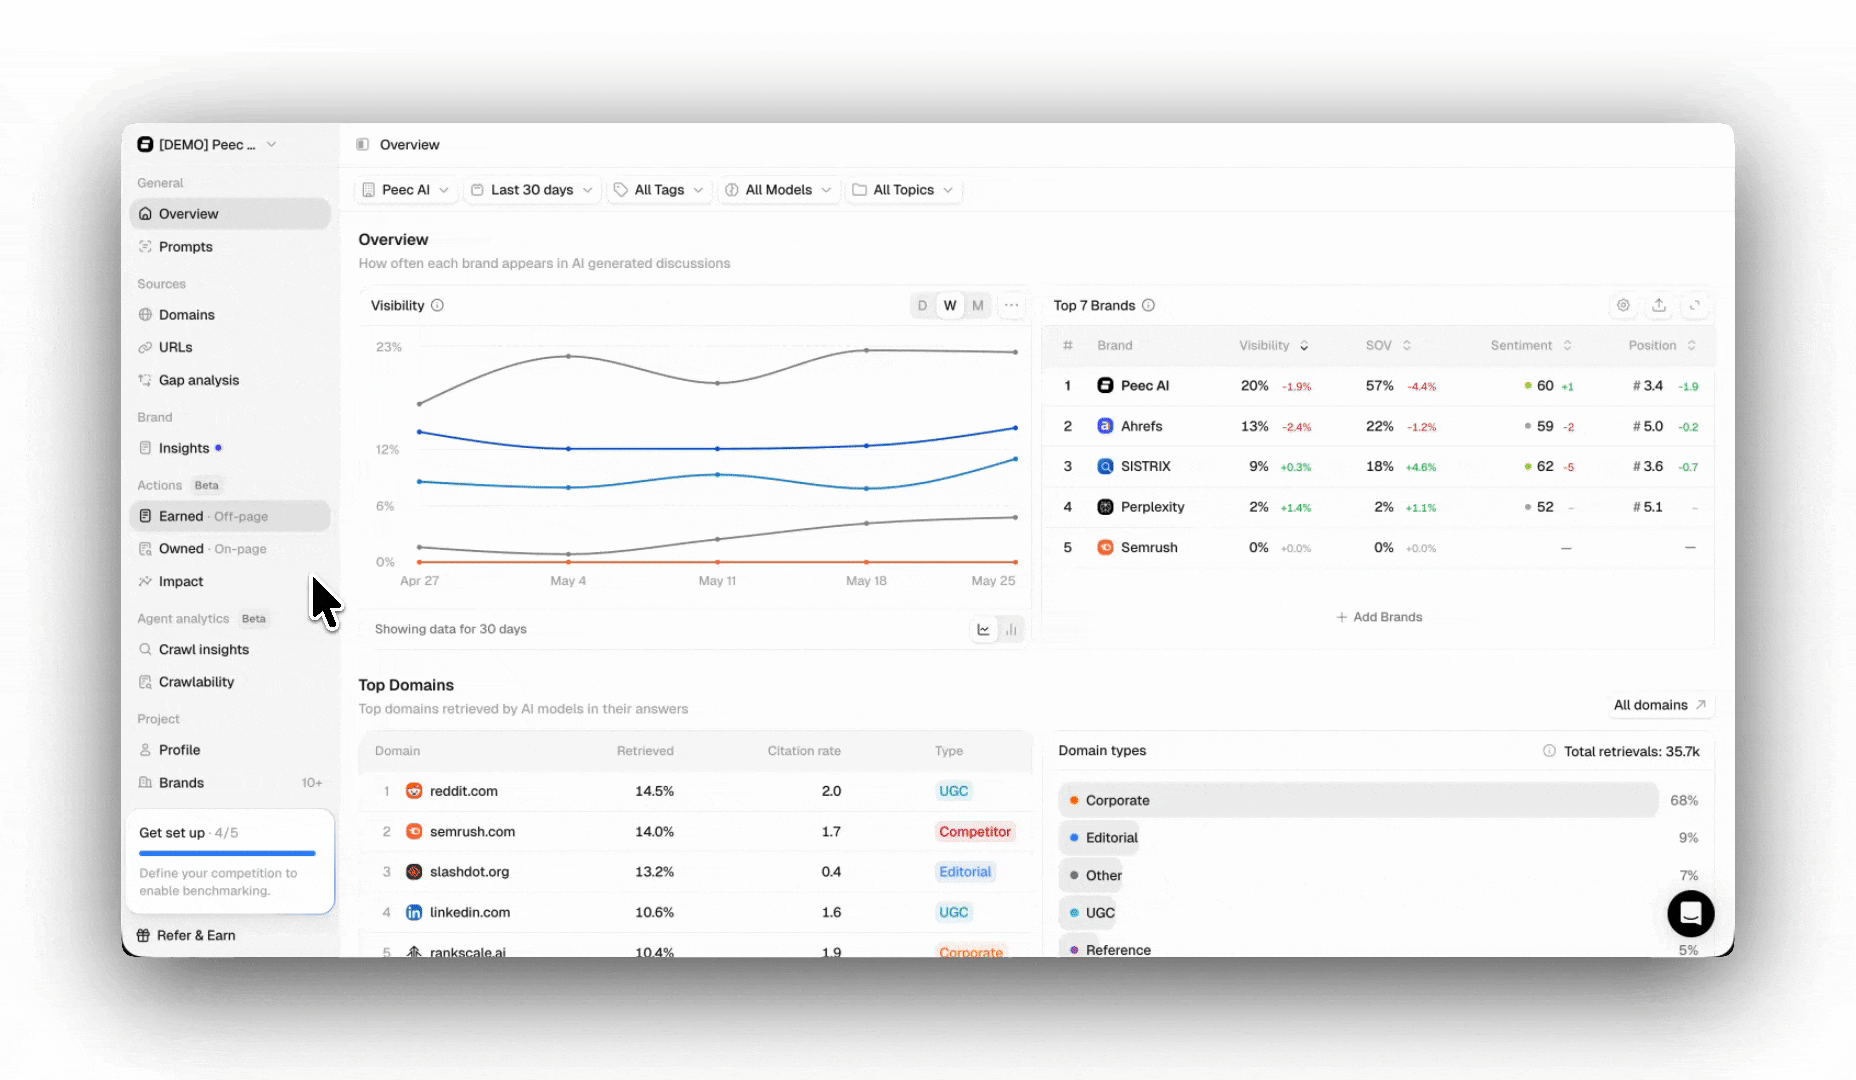Switch Visibility chart to bar view
1856x1080 pixels.
pyautogui.click(x=1011, y=630)
